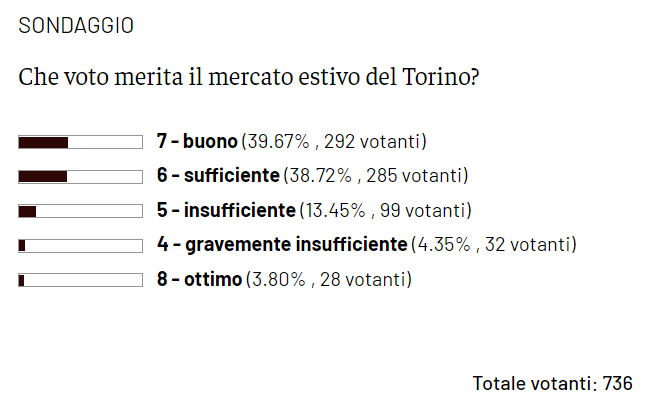
Task: Click the progress bar for 5 - insufficiente
Action: (x=80, y=211)
